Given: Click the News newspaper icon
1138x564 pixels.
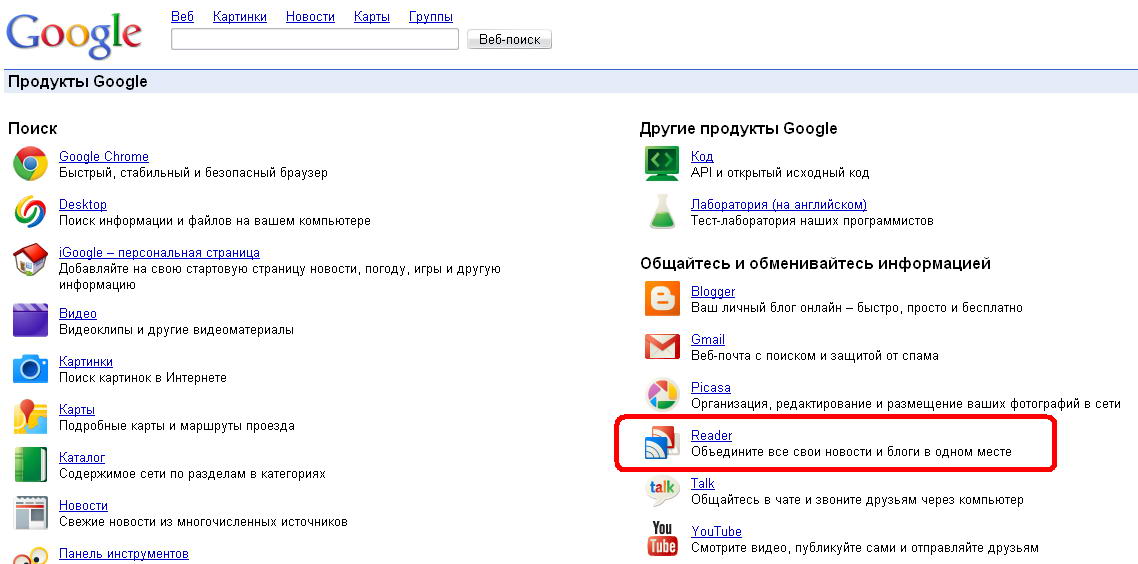Looking at the screenshot, I should click(30, 512).
